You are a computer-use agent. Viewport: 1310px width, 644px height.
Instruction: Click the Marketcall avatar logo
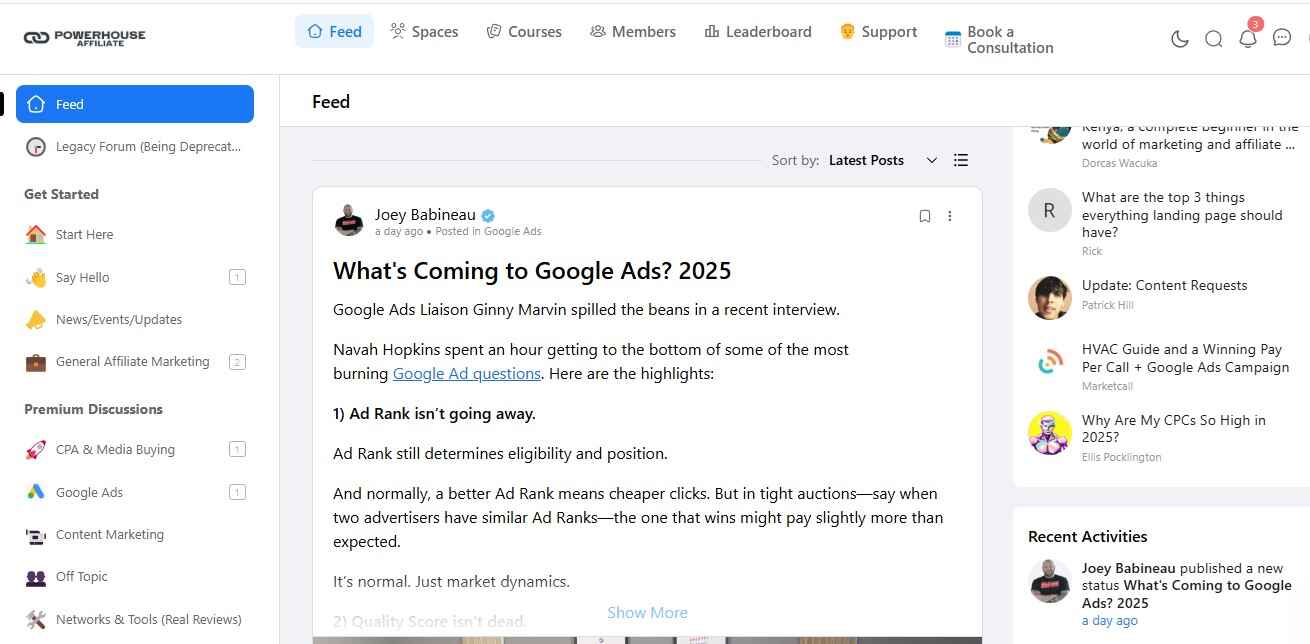click(x=1049, y=362)
